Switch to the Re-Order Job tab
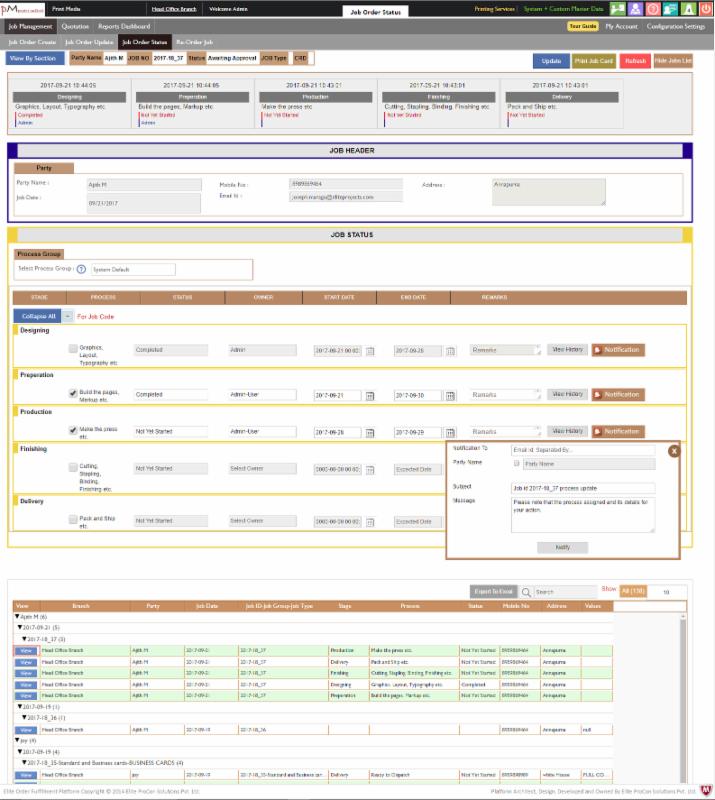 pos(194,42)
